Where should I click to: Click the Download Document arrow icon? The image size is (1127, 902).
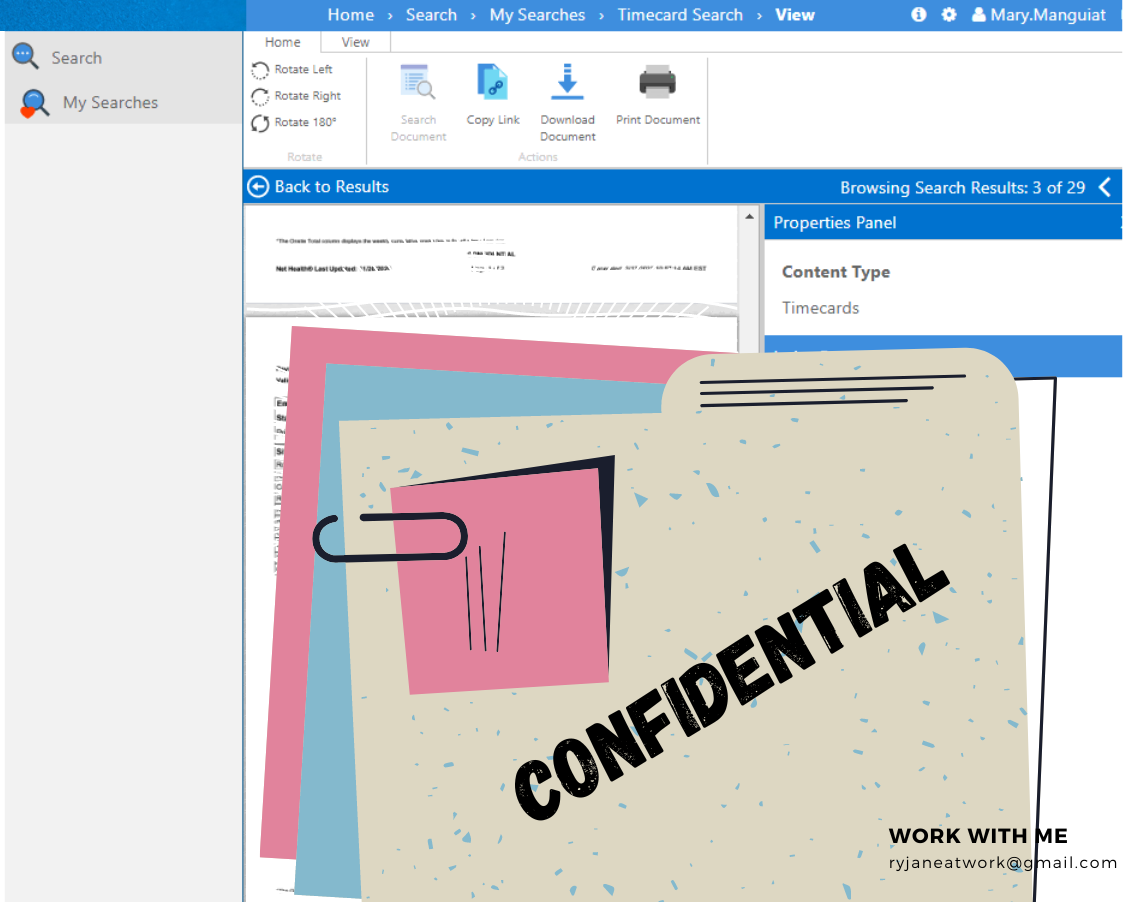pos(567,81)
